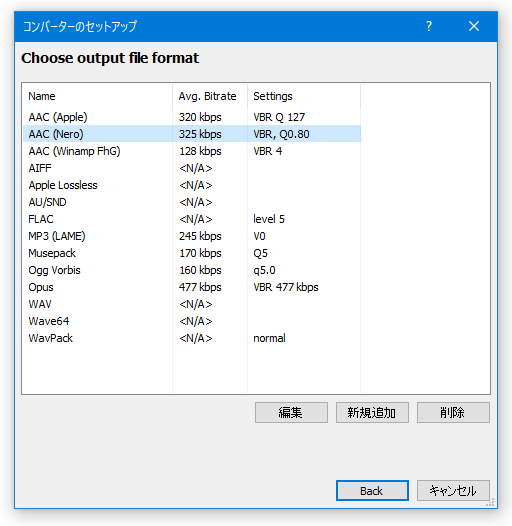Click the help question mark icon

[428, 26]
